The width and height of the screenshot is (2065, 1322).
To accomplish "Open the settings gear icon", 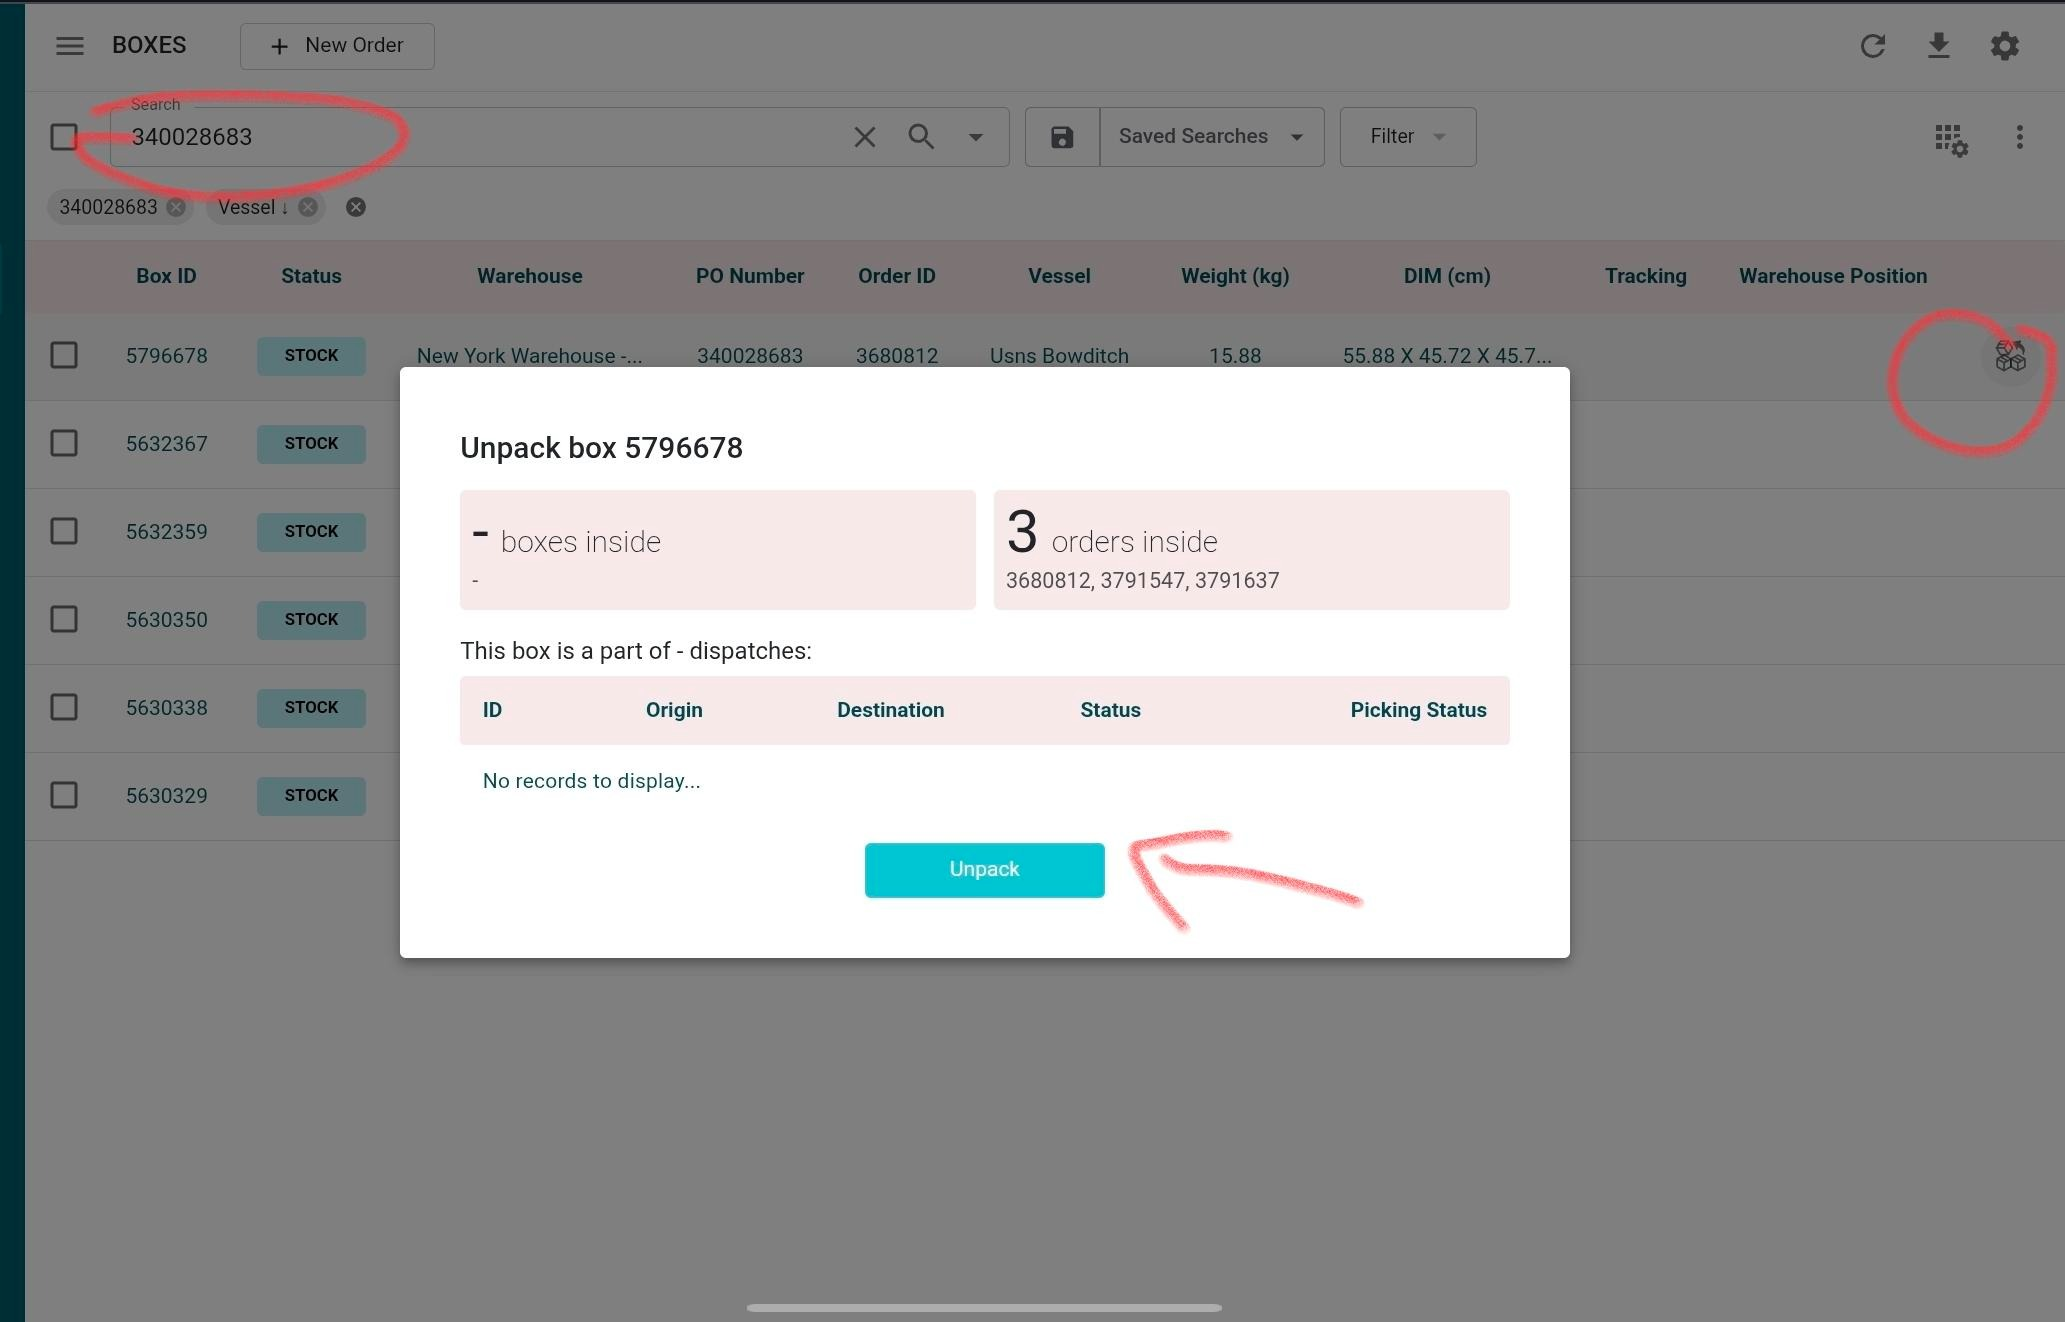I will point(2004,46).
